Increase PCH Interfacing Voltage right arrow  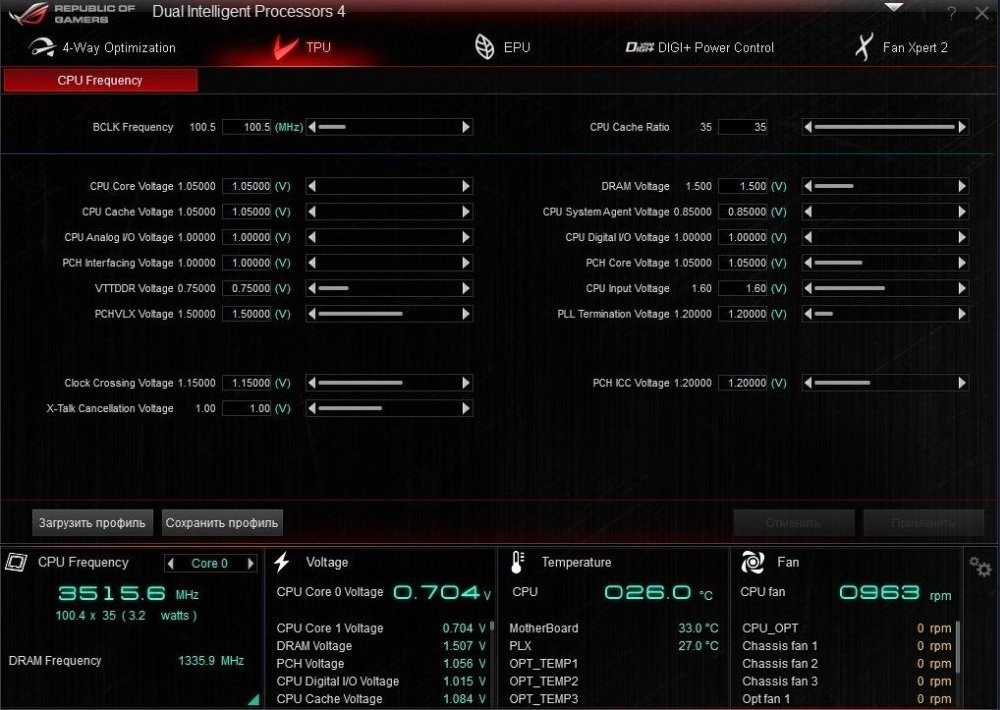pos(466,263)
